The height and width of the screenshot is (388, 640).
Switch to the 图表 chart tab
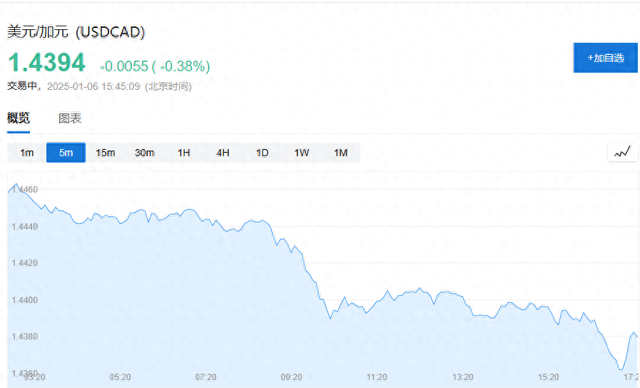click(70, 118)
